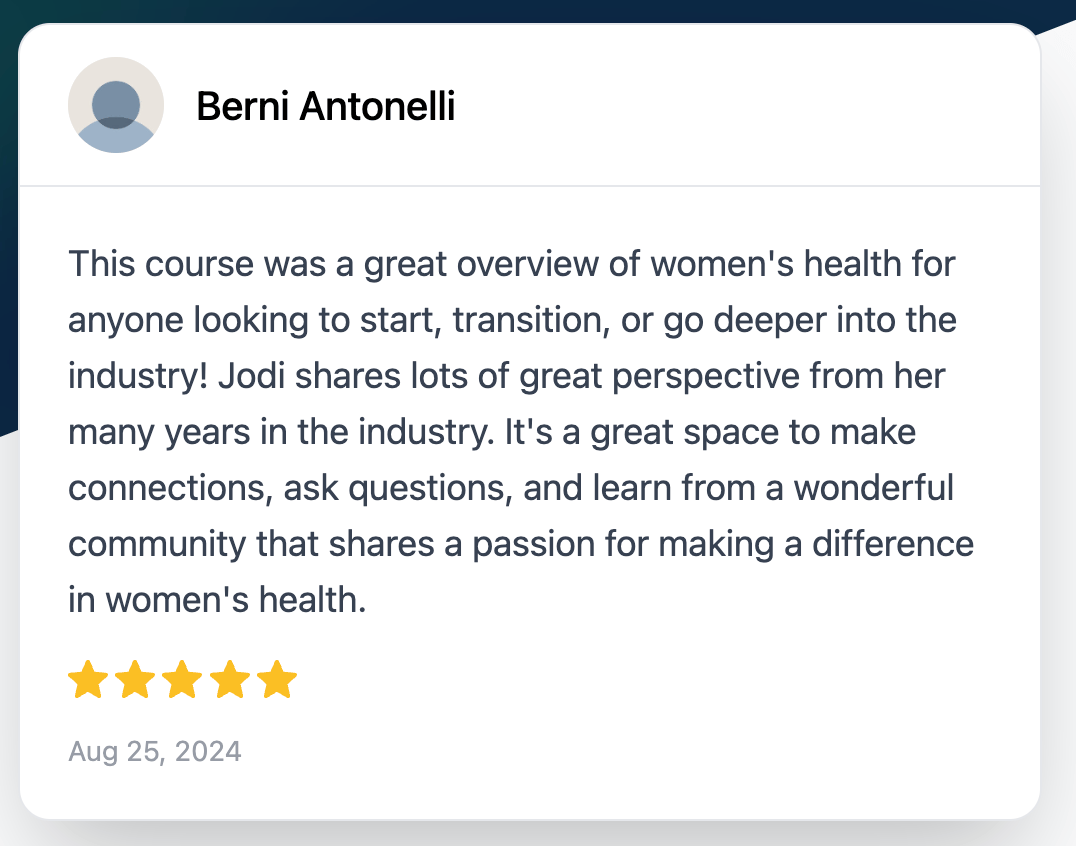Screen dimensions: 1076x846
Task: Click the shoulders silhouette inside the avatar
Action: coord(116,137)
